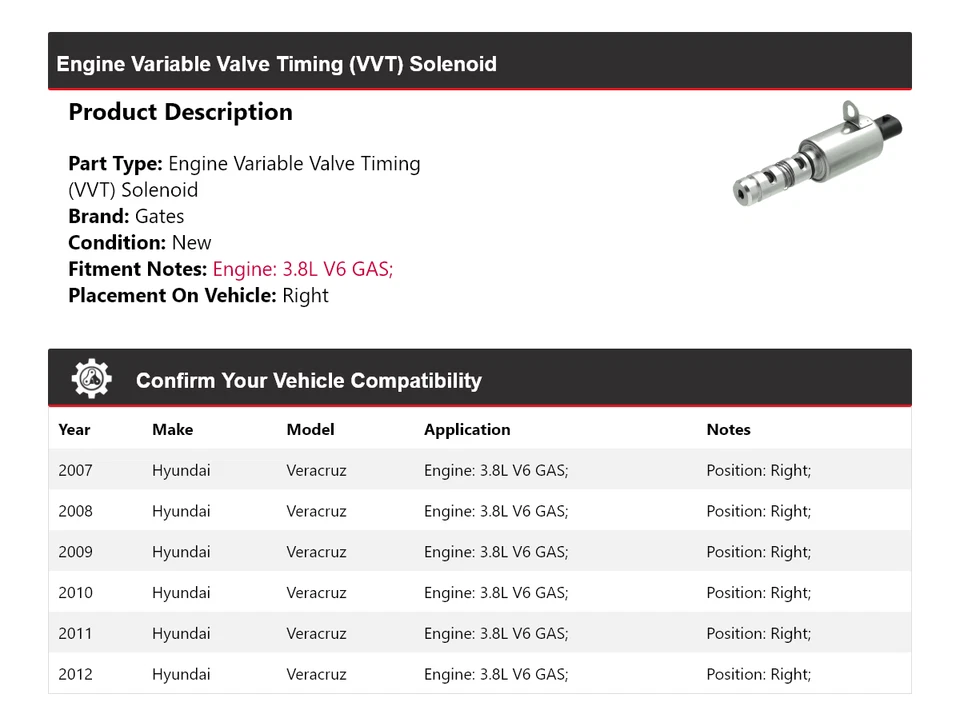Click the Confirm Your Vehicle Compatibility heading
The width and height of the screenshot is (960, 726).
pyautogui.click(x=309, y=380)
